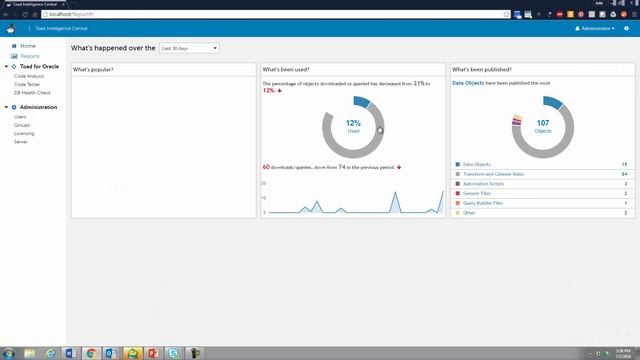Click the purple Automation Scripts swatch
The width and height of the screenshot is (640, 360).
[x=458, y=184]
